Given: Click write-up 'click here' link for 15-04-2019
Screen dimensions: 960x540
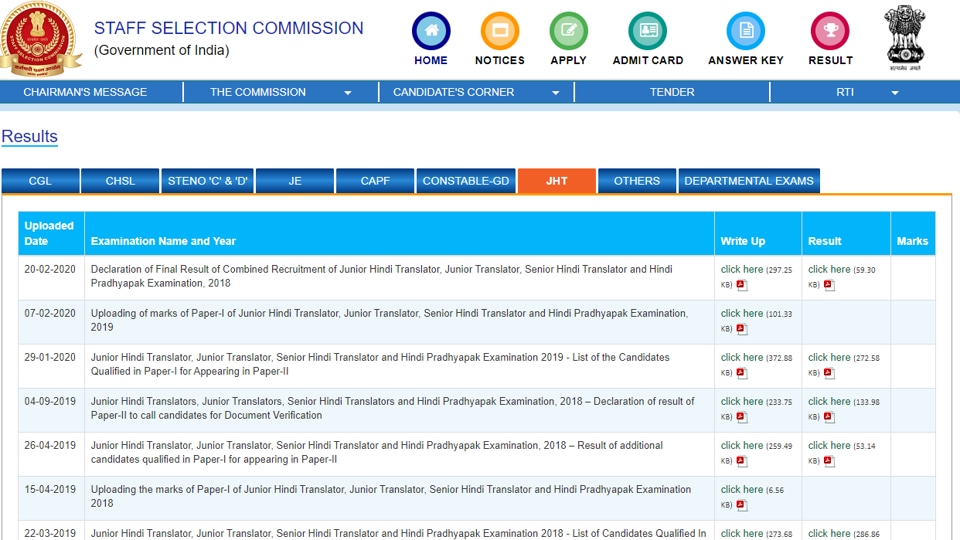Looking at the screenshot, I should click(x=742, y=490).
